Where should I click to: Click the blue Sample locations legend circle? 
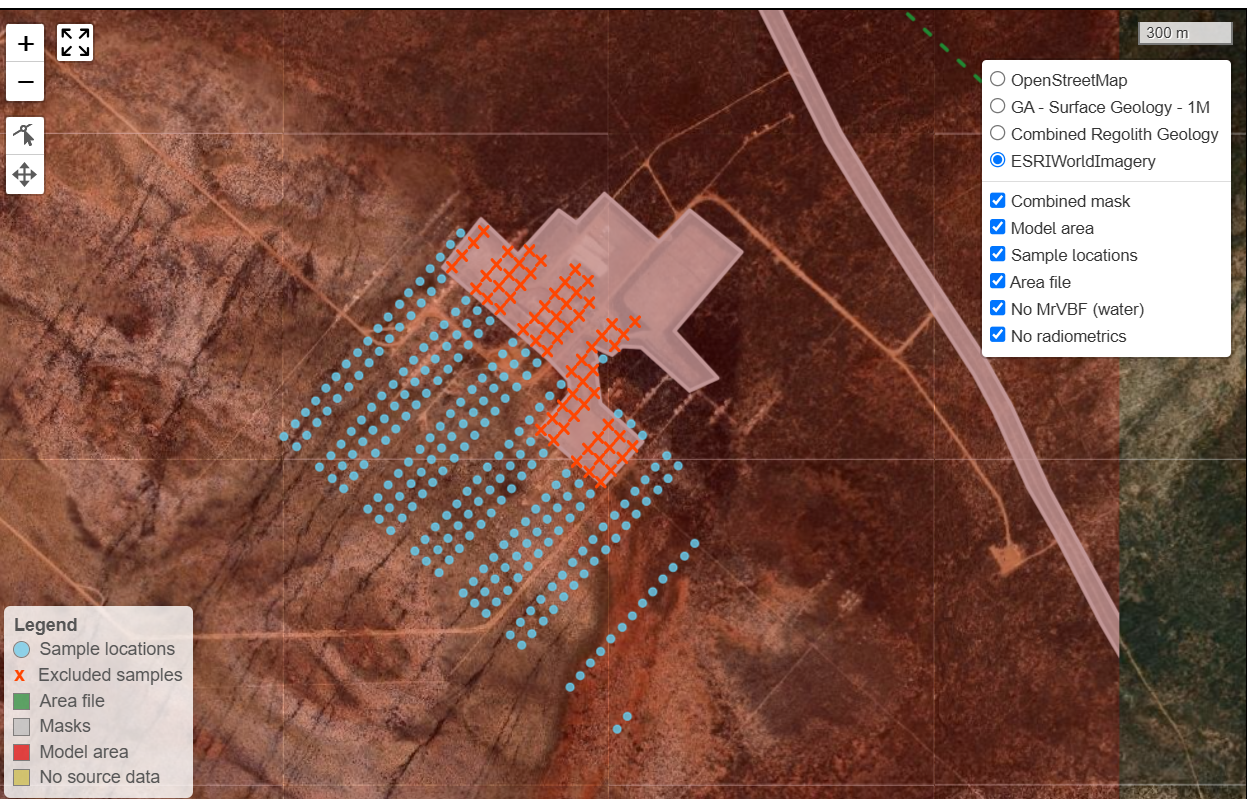click(x=22, y=649)
